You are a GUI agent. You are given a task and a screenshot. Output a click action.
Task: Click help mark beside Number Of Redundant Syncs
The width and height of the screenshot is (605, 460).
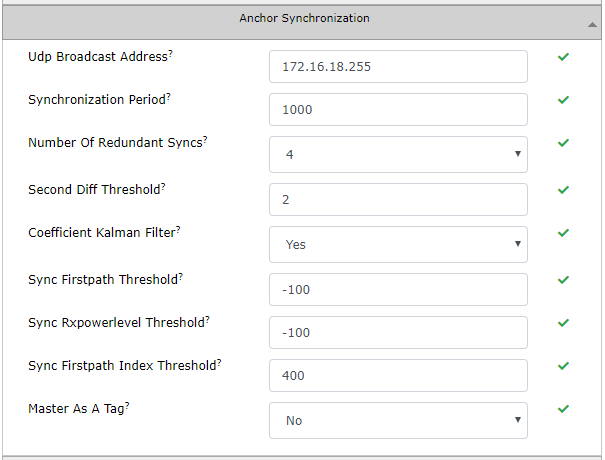click(205, 139)
